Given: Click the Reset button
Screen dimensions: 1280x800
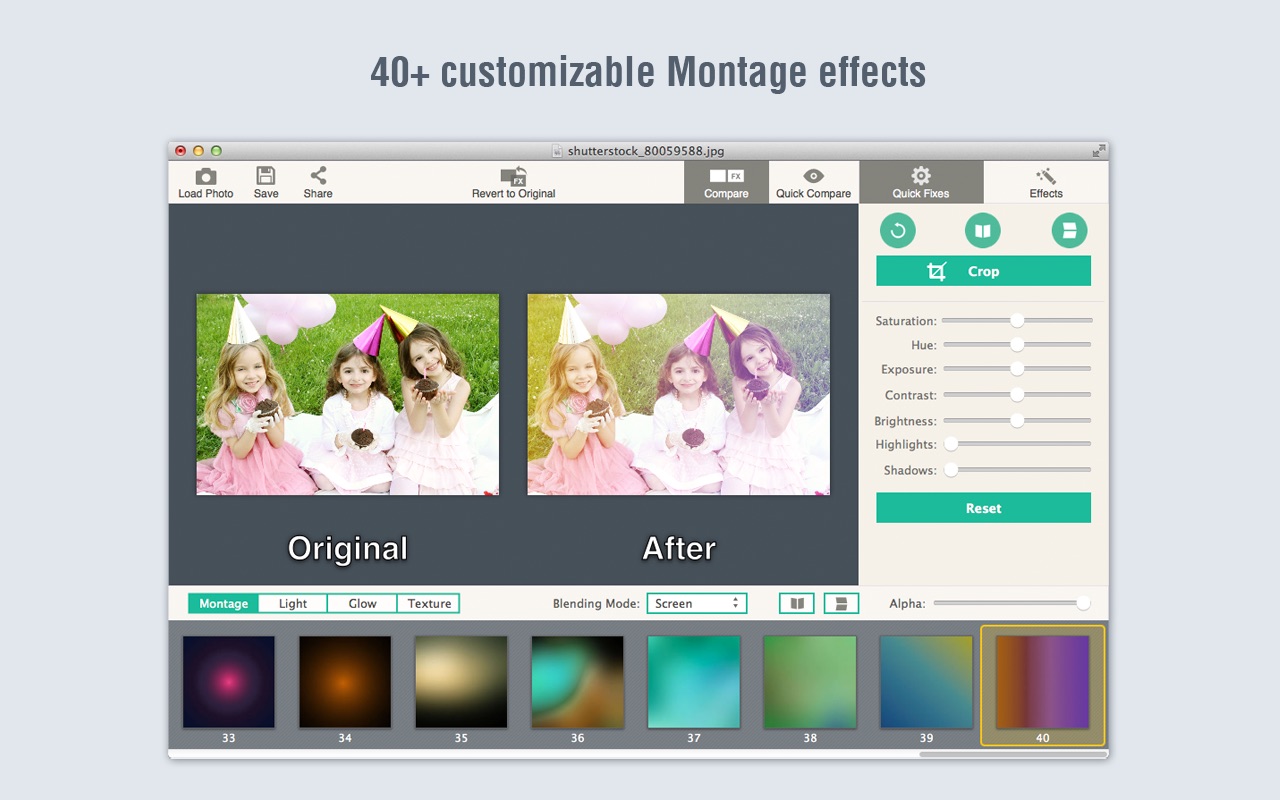Looking at the screenshot, I should pyautogui.click(x=983, y=508).
